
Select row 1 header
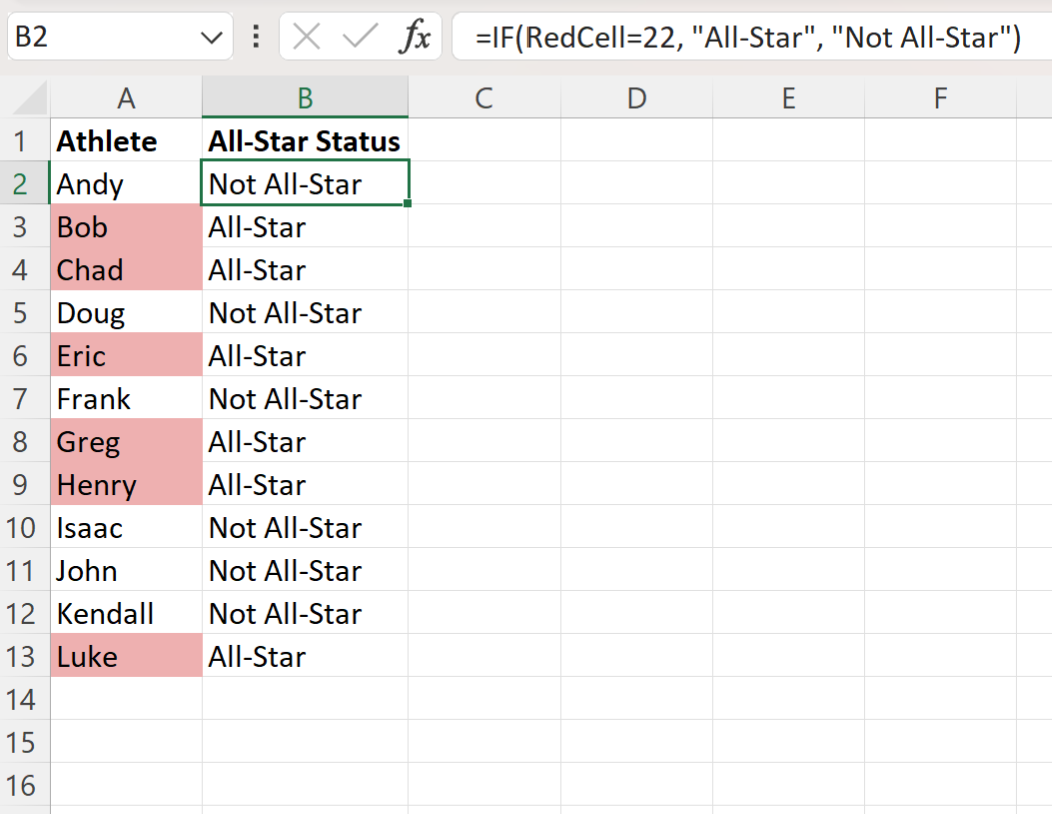coord(23,141)
